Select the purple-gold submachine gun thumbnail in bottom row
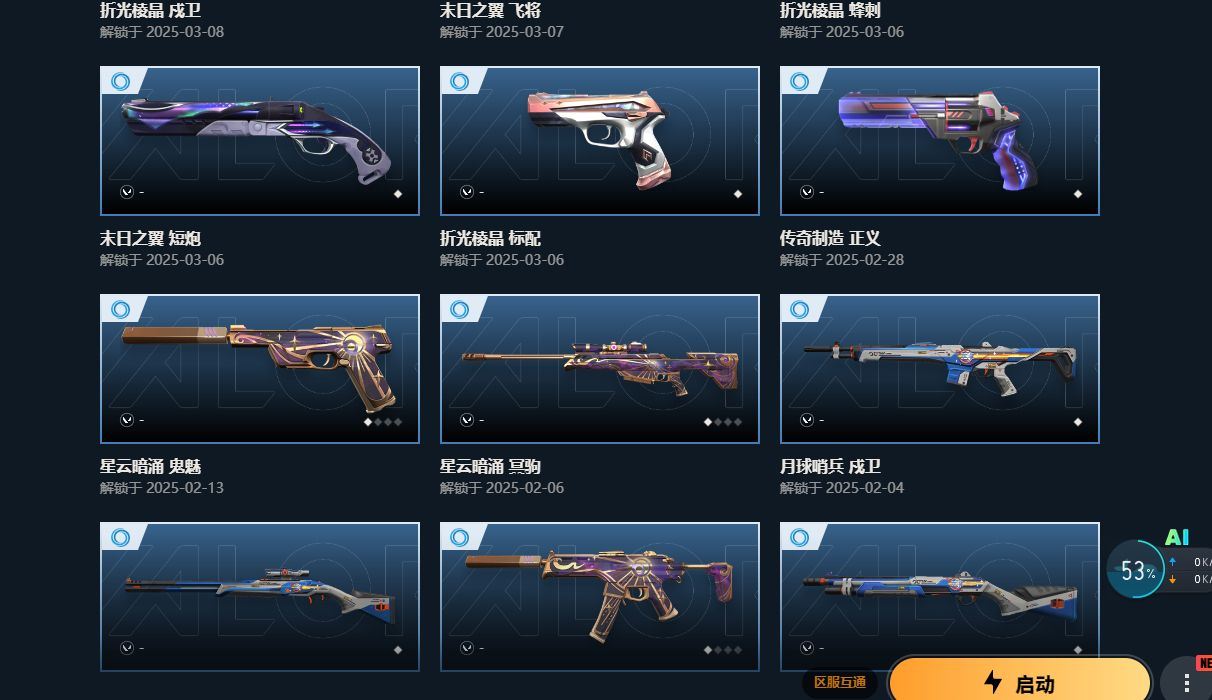 tap(600, 597)
